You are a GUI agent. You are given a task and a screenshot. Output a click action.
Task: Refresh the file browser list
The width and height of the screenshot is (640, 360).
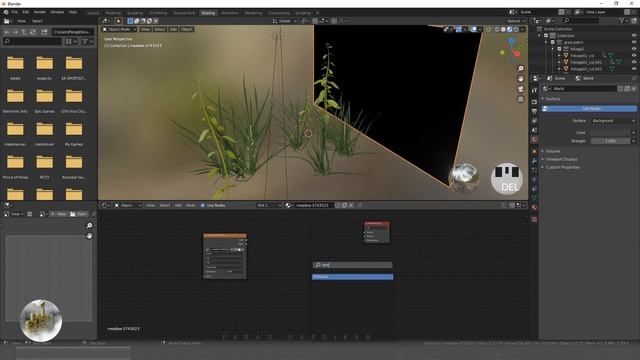tap(33, 31)
